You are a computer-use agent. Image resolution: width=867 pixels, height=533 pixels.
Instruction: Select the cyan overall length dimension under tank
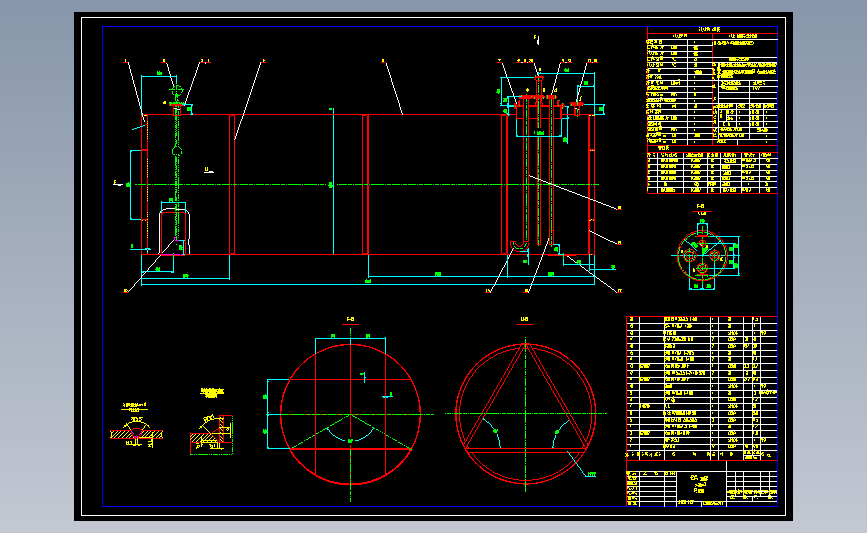(x=368, y=284)
